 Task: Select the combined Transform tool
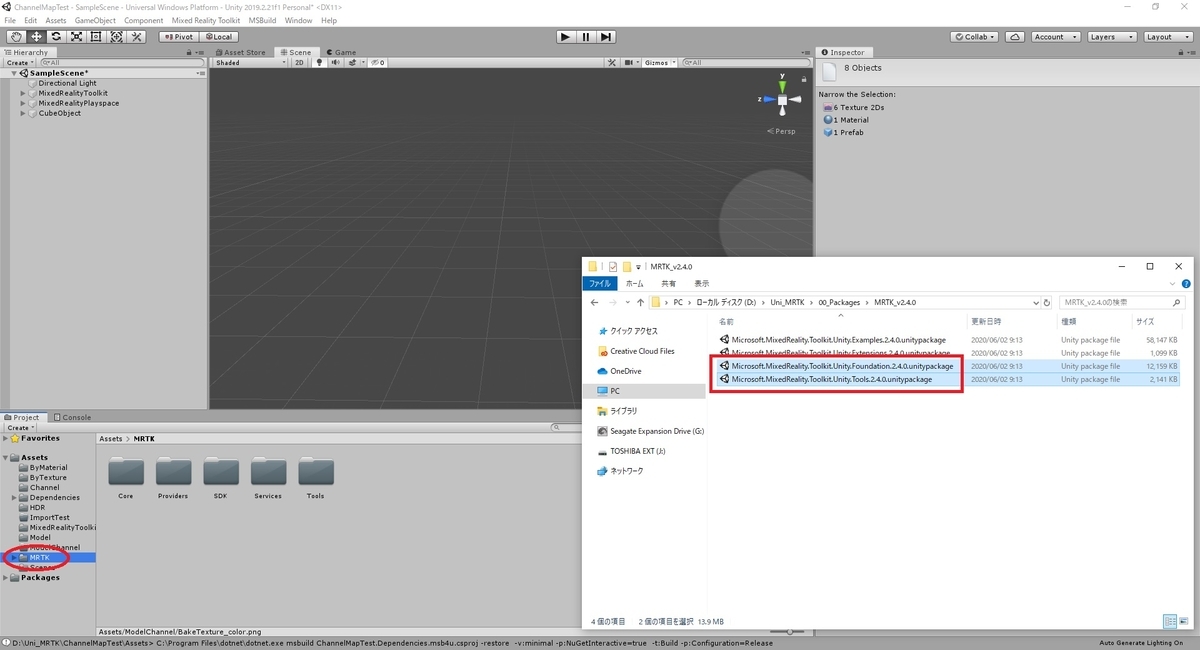coord(116,37)
